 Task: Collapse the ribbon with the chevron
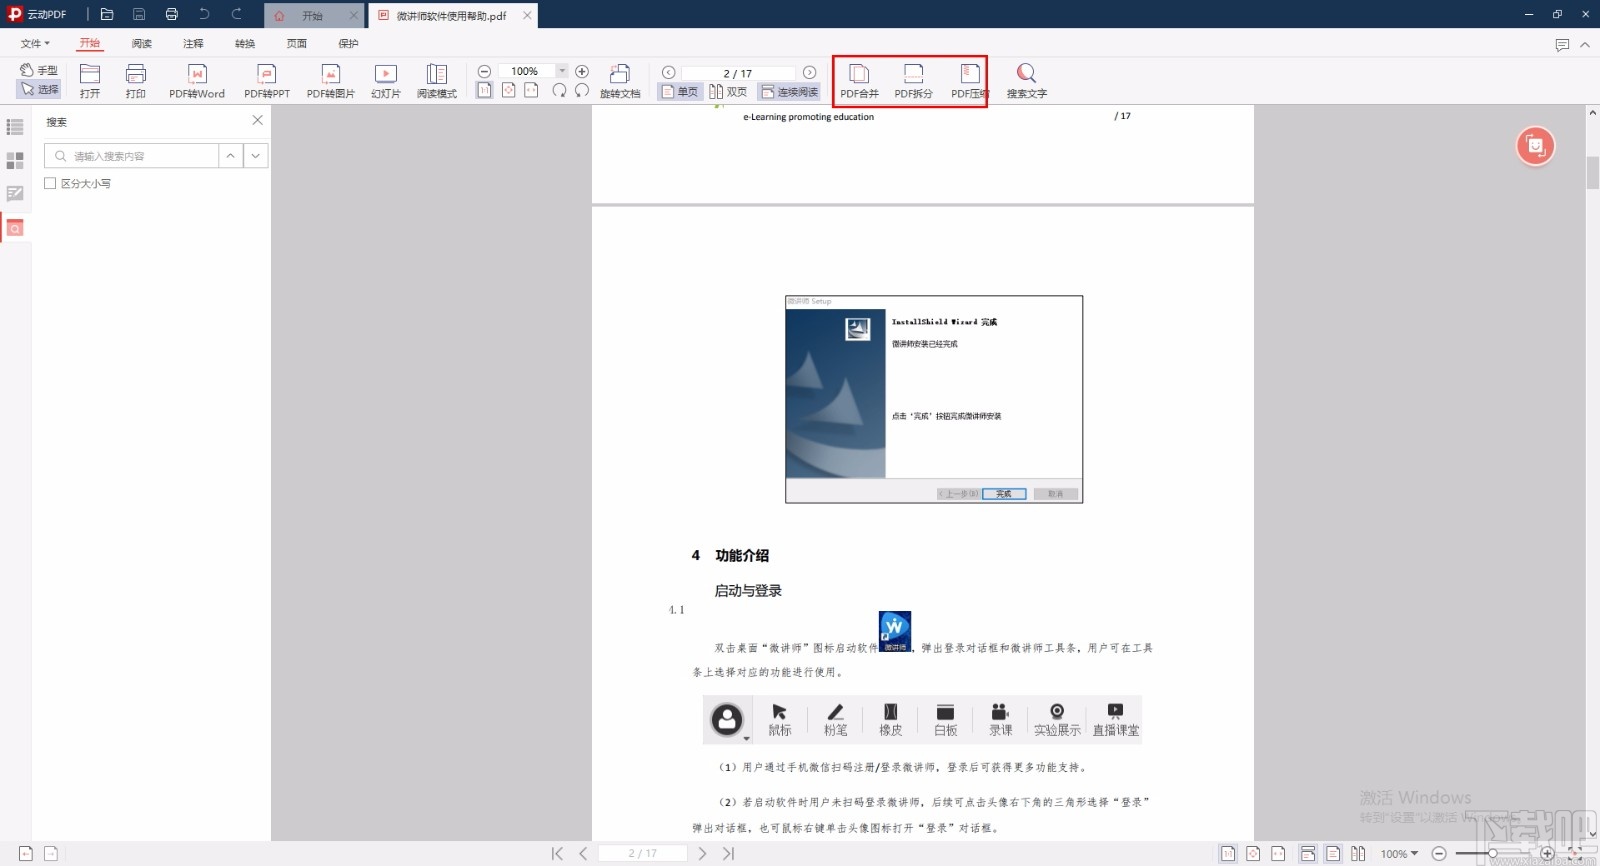(x=1585, y=45)
